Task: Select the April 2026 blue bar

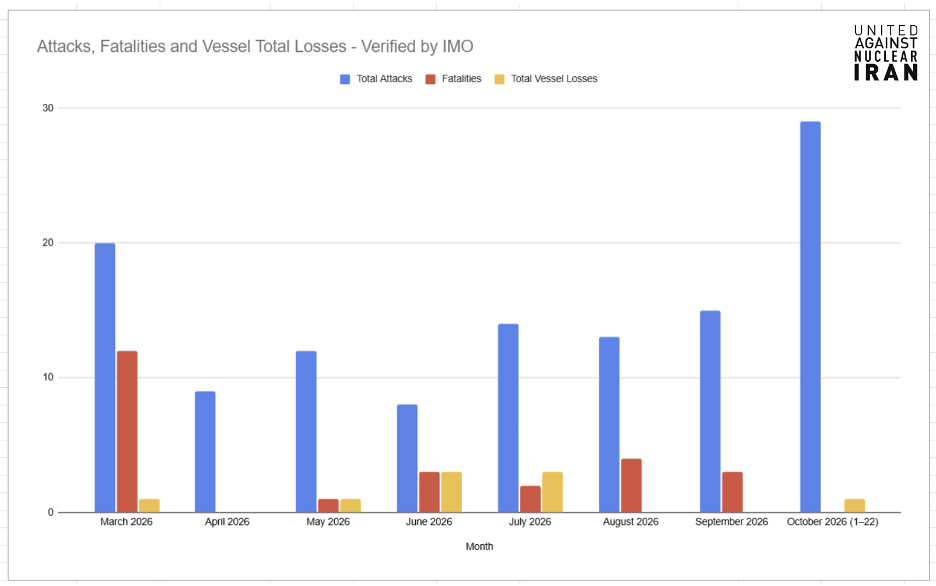Action: (x=205, y=452)
